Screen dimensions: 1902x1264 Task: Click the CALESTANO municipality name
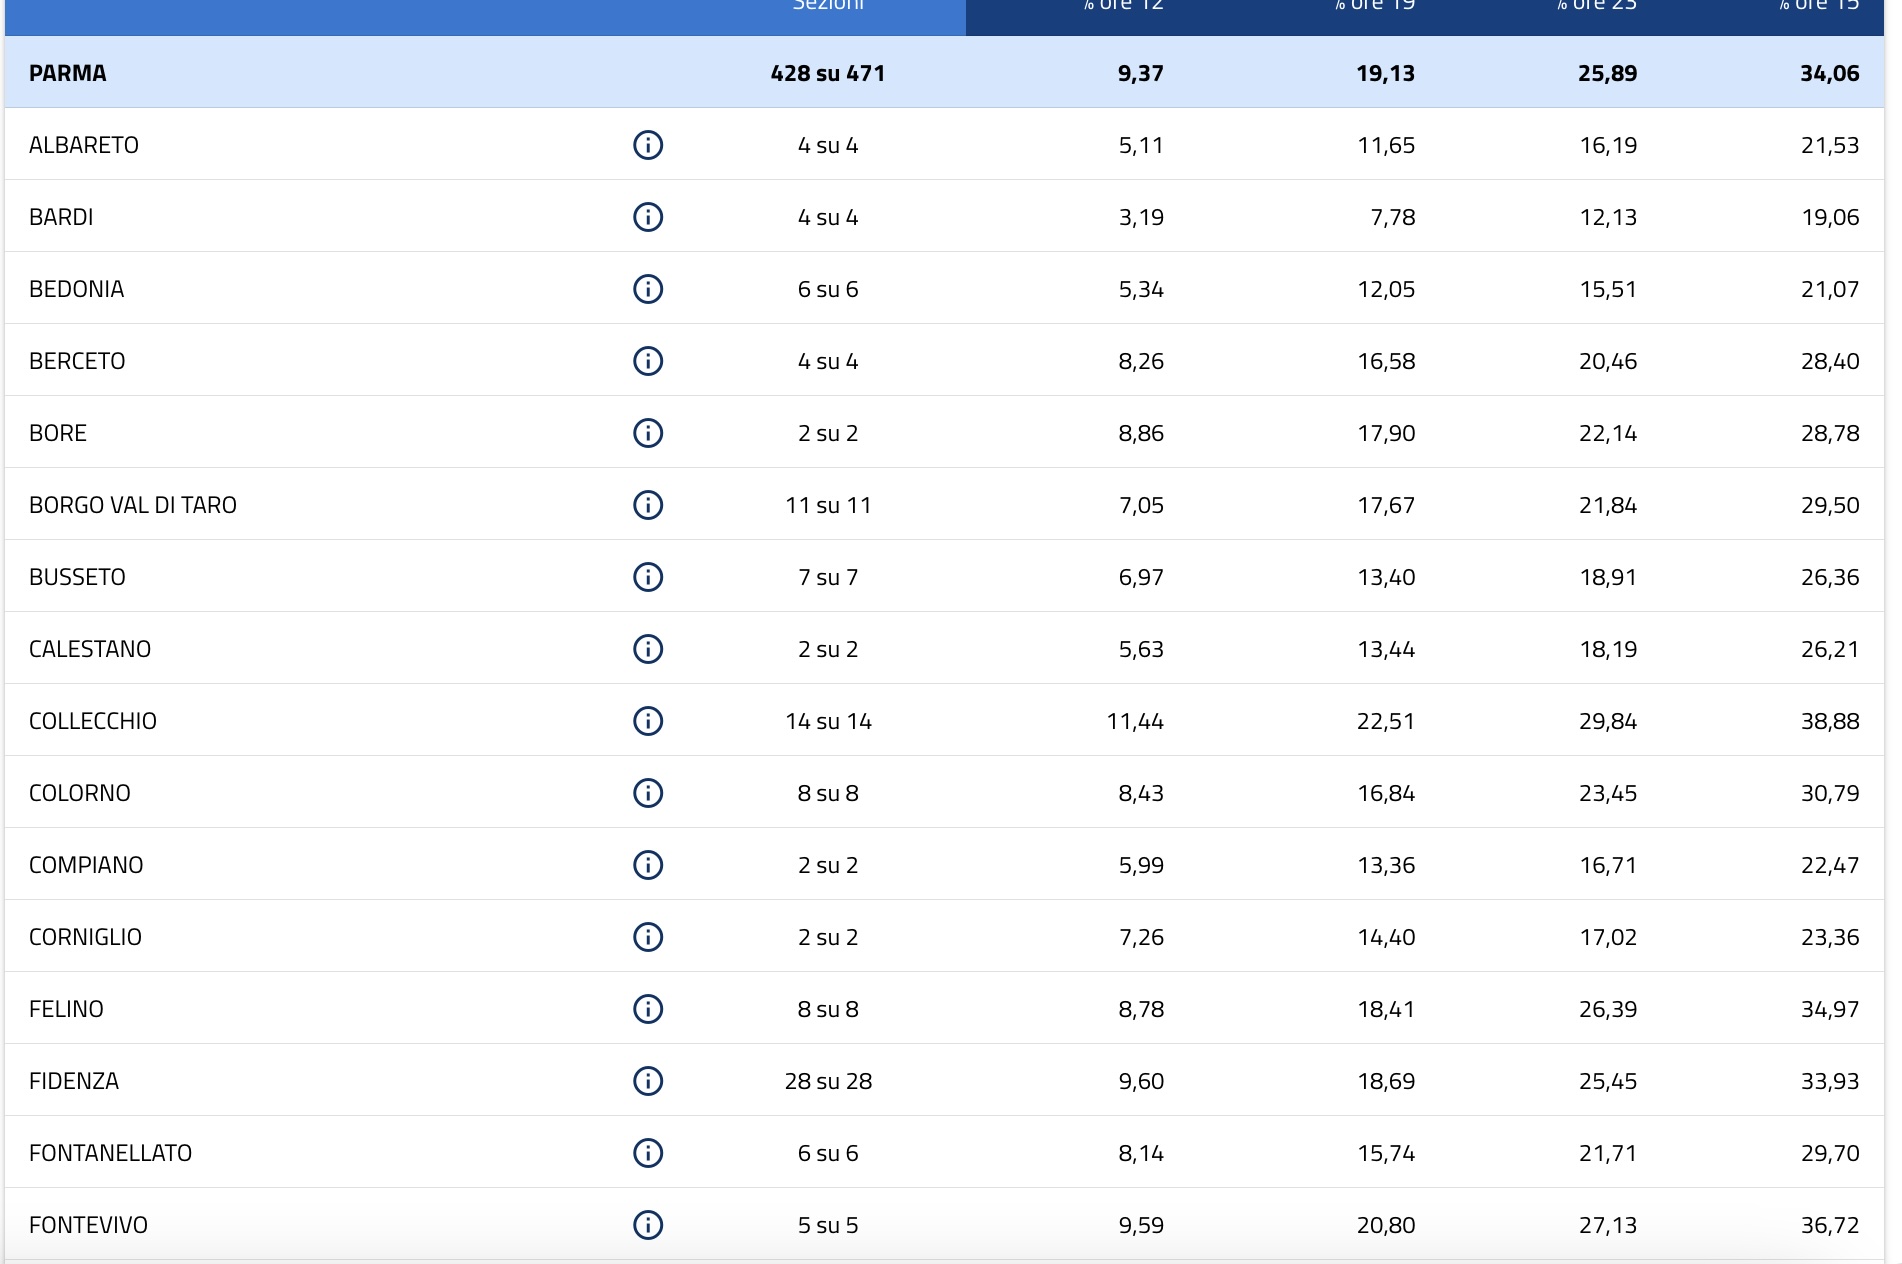click(x=90, y=649)
